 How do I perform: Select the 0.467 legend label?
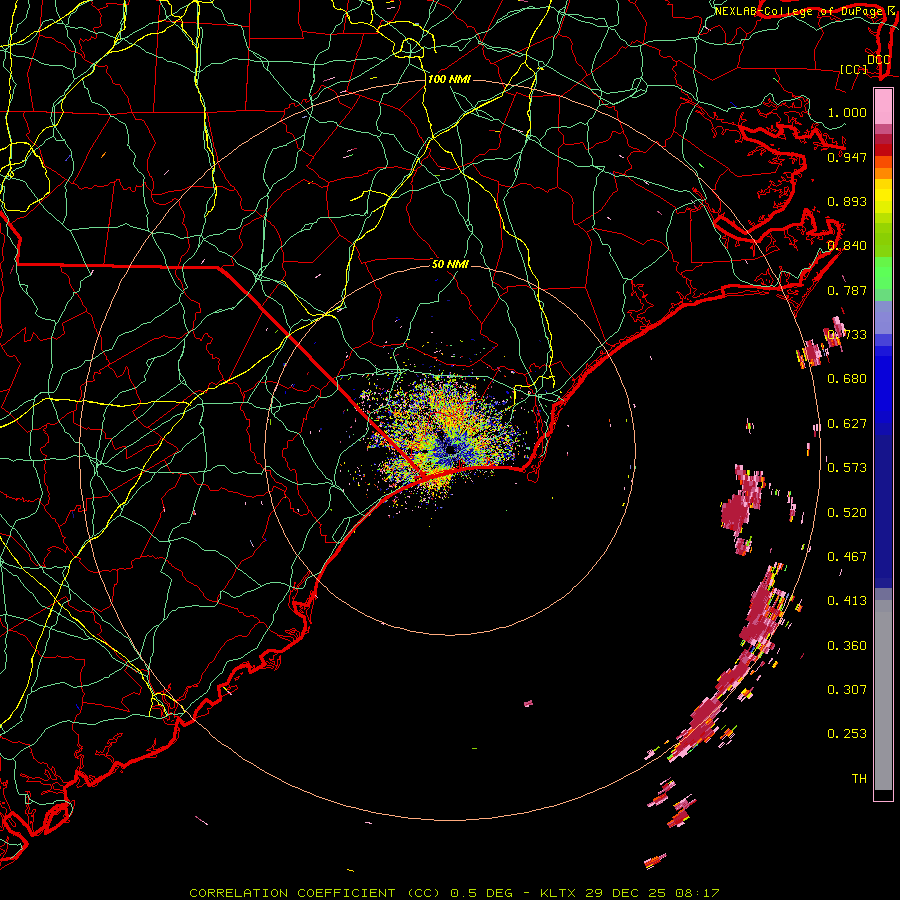pyautogui.click(x=847, y=556)
